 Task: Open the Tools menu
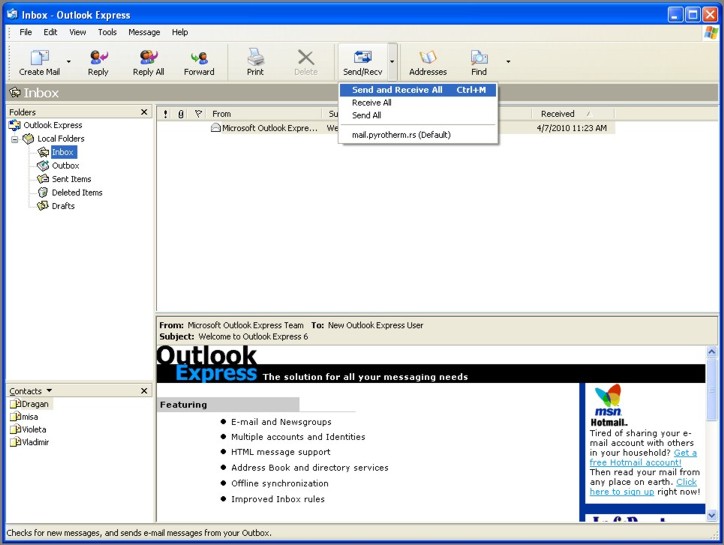pos(107,32)
